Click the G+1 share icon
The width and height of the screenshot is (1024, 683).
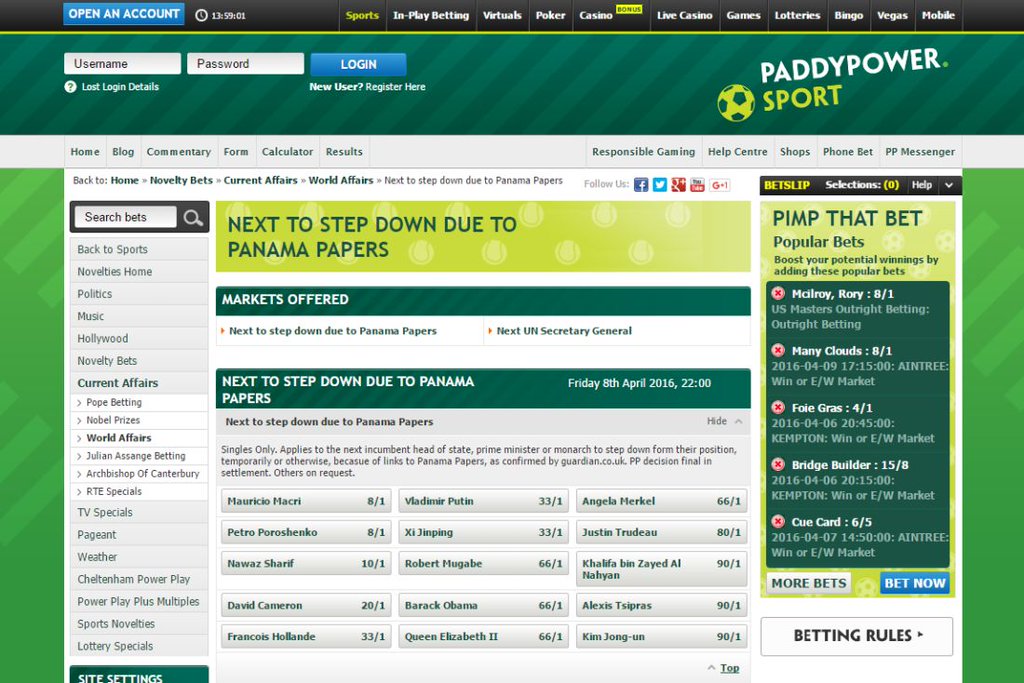click(720, 185)
